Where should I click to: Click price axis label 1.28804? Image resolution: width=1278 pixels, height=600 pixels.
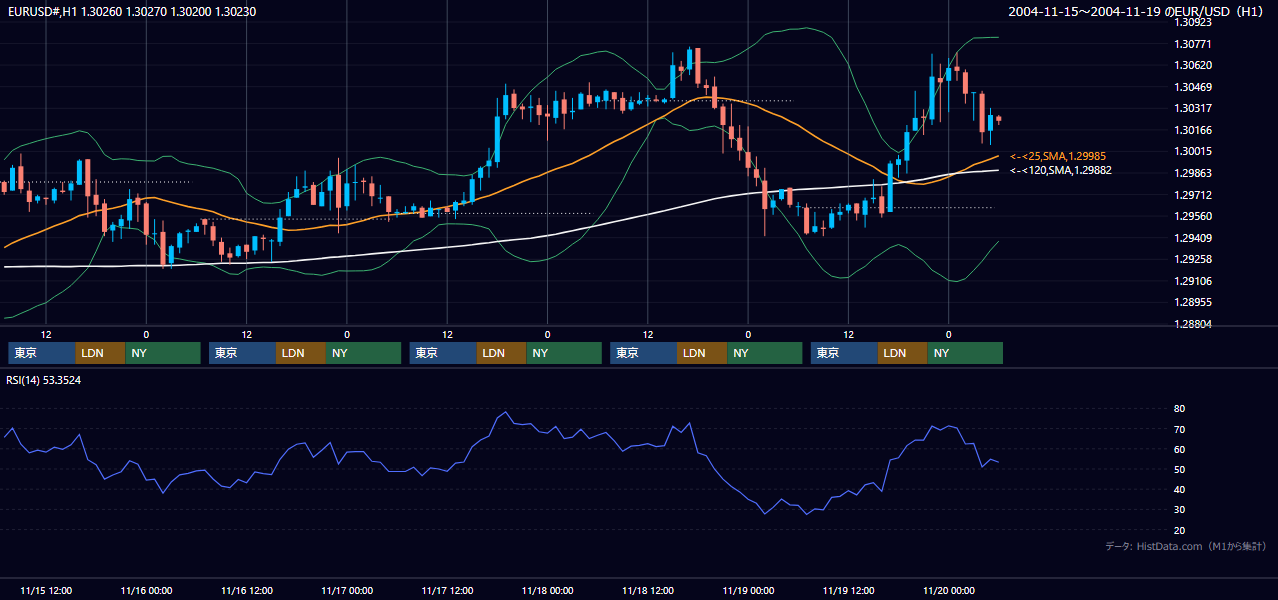[x=1195, y=324]
